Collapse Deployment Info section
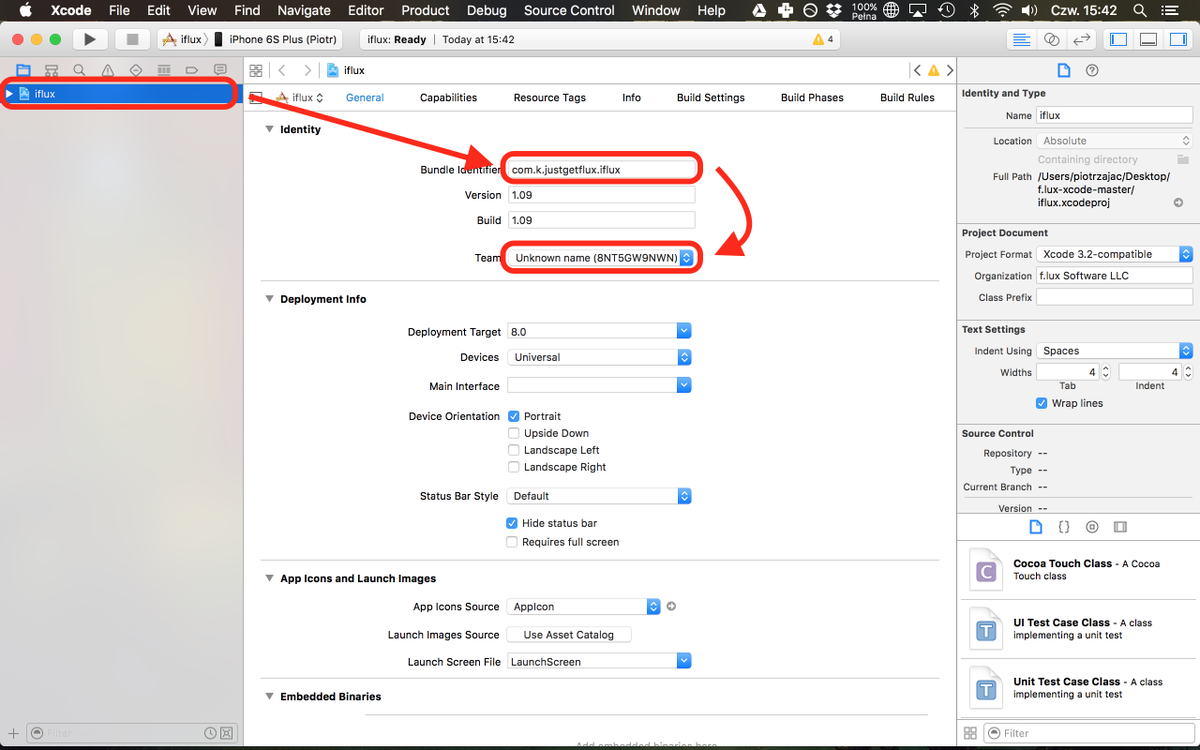The width and height of the screenshot is (1200, 750). (x=269, y=299)
